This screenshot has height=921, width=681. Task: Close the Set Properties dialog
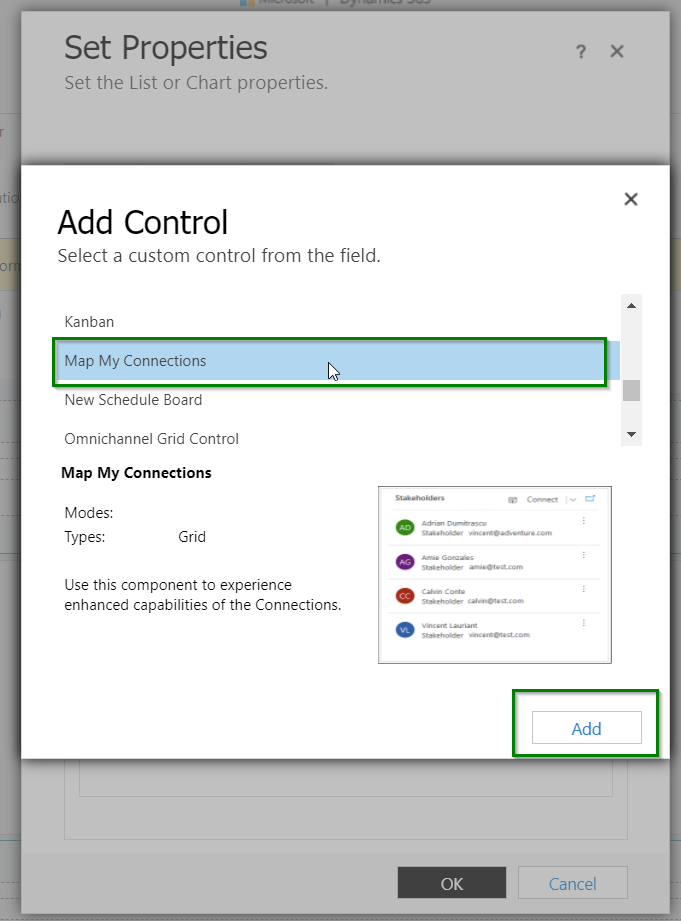click(x=616, y=51)
